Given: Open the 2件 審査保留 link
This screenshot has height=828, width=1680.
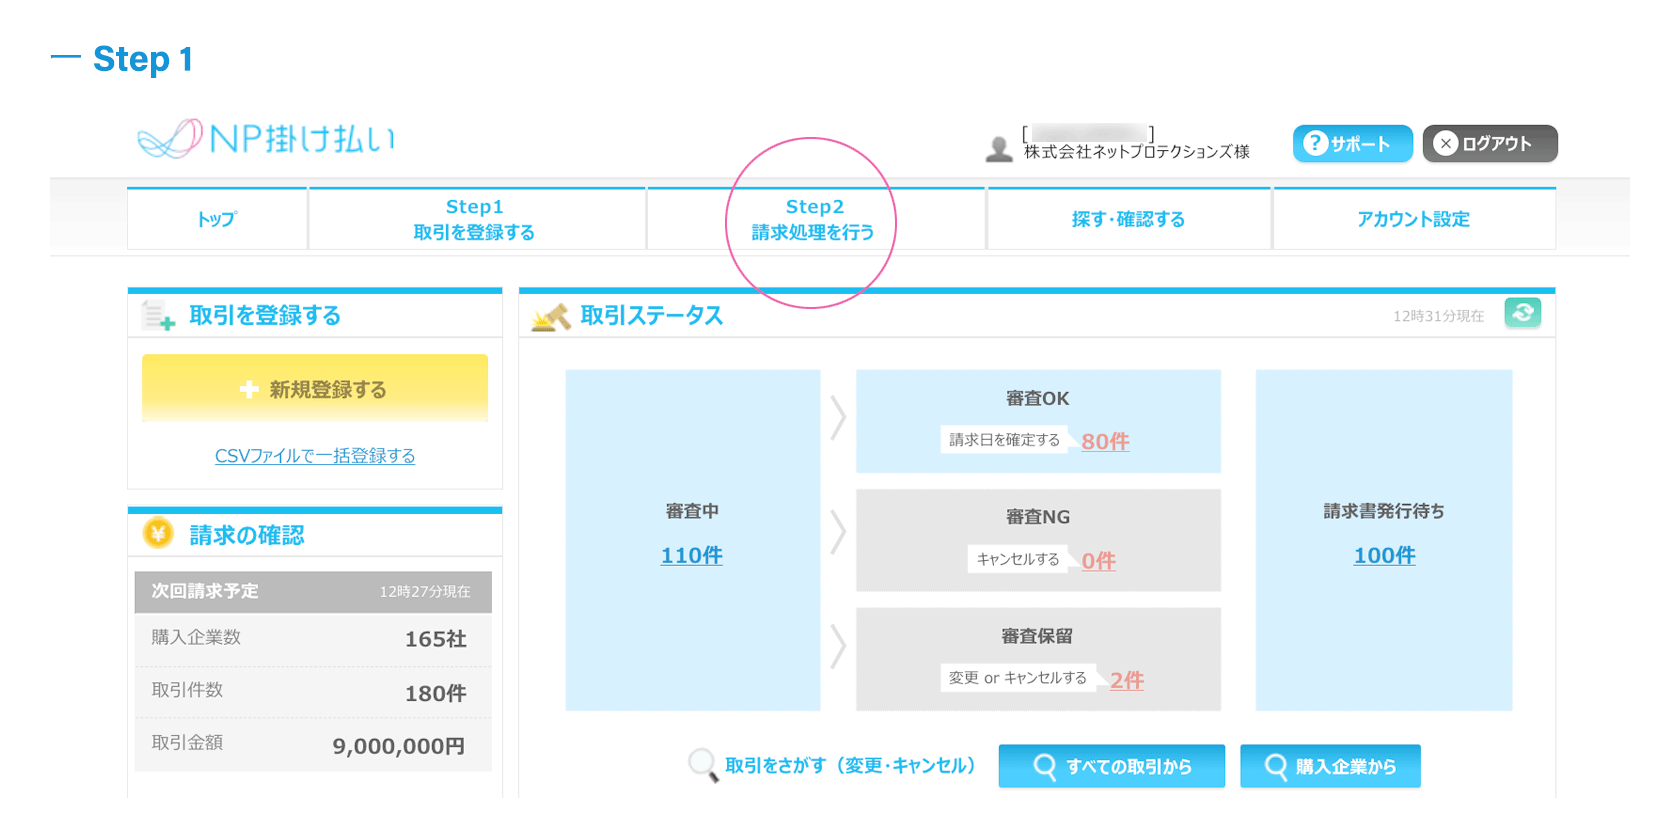Looking at the screenshot, I should click(1127, 680).
